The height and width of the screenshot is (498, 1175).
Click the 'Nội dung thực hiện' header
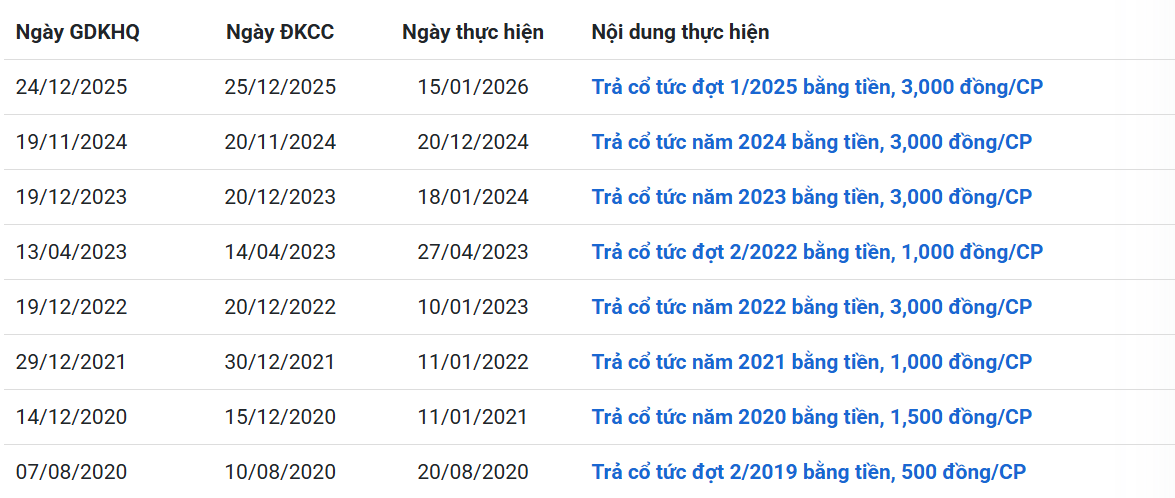[x=680, y=32]
